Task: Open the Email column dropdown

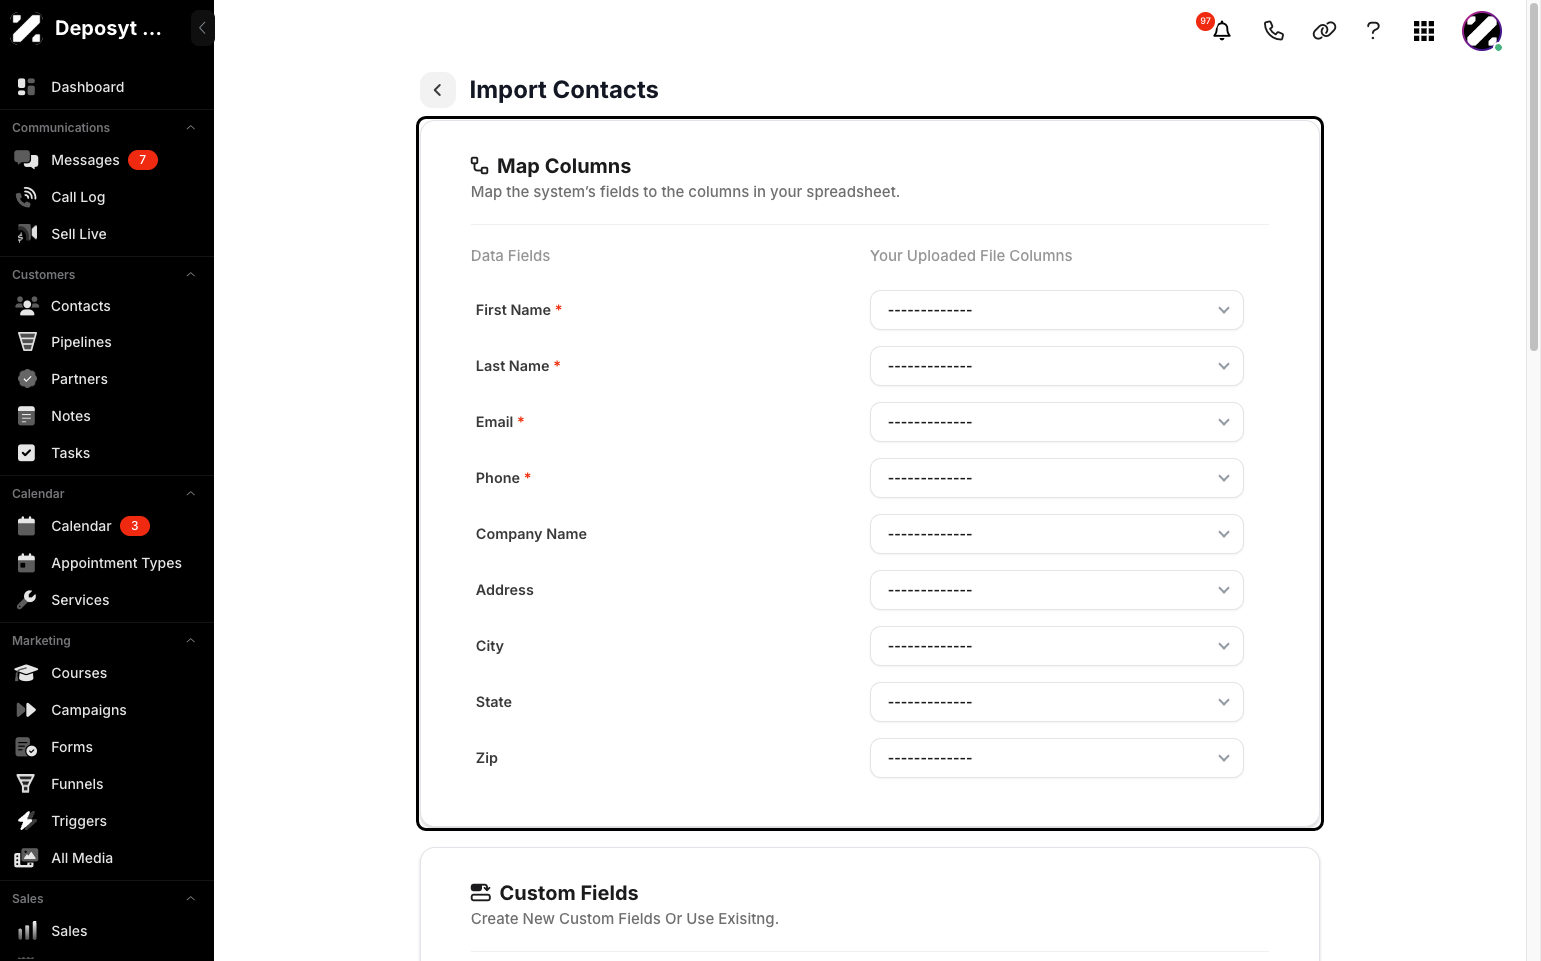Action: (1057, 422)
